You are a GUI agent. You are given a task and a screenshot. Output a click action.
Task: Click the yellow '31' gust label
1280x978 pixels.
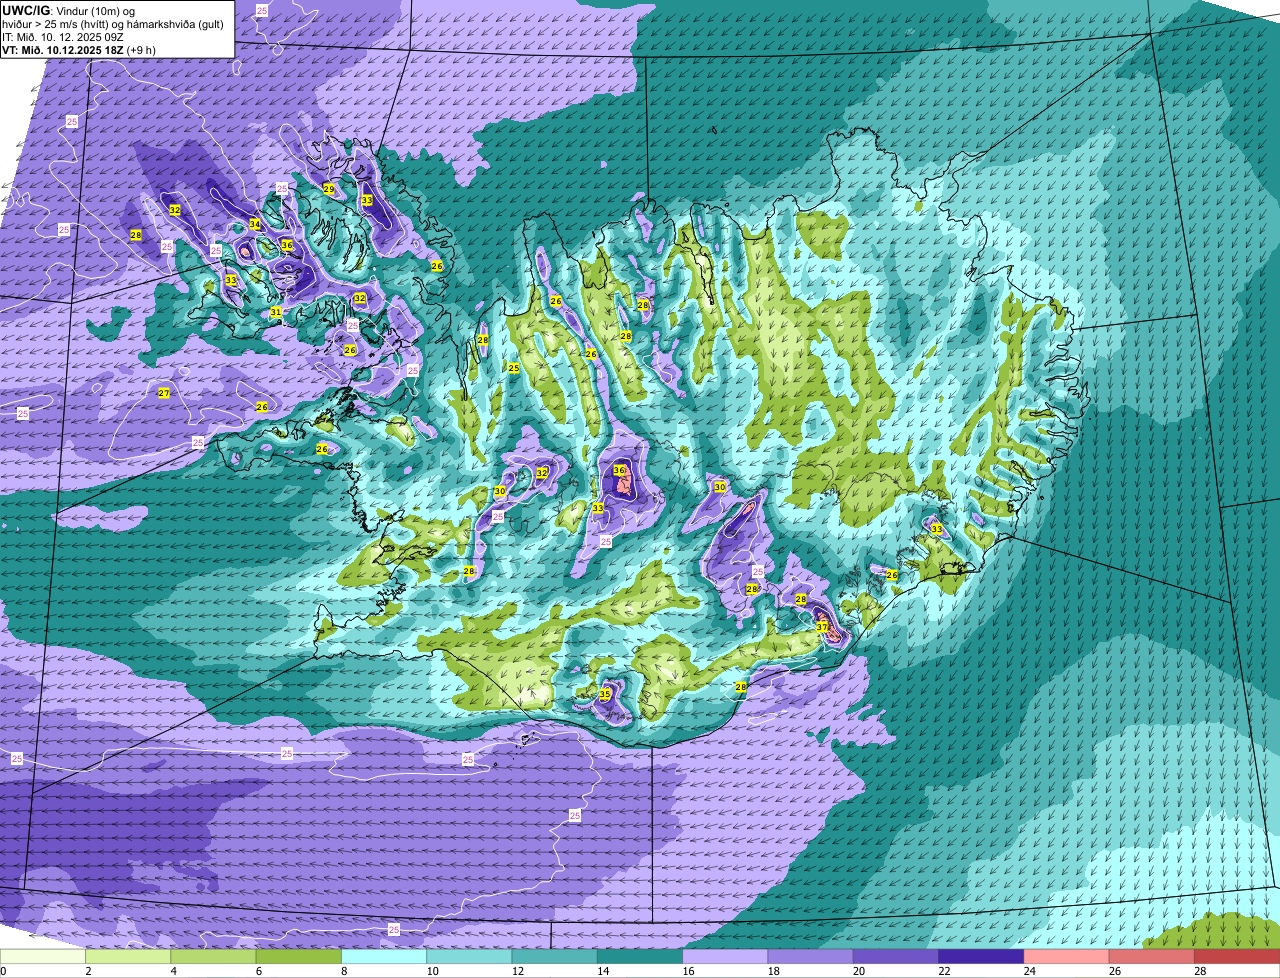tap(276, 312)
